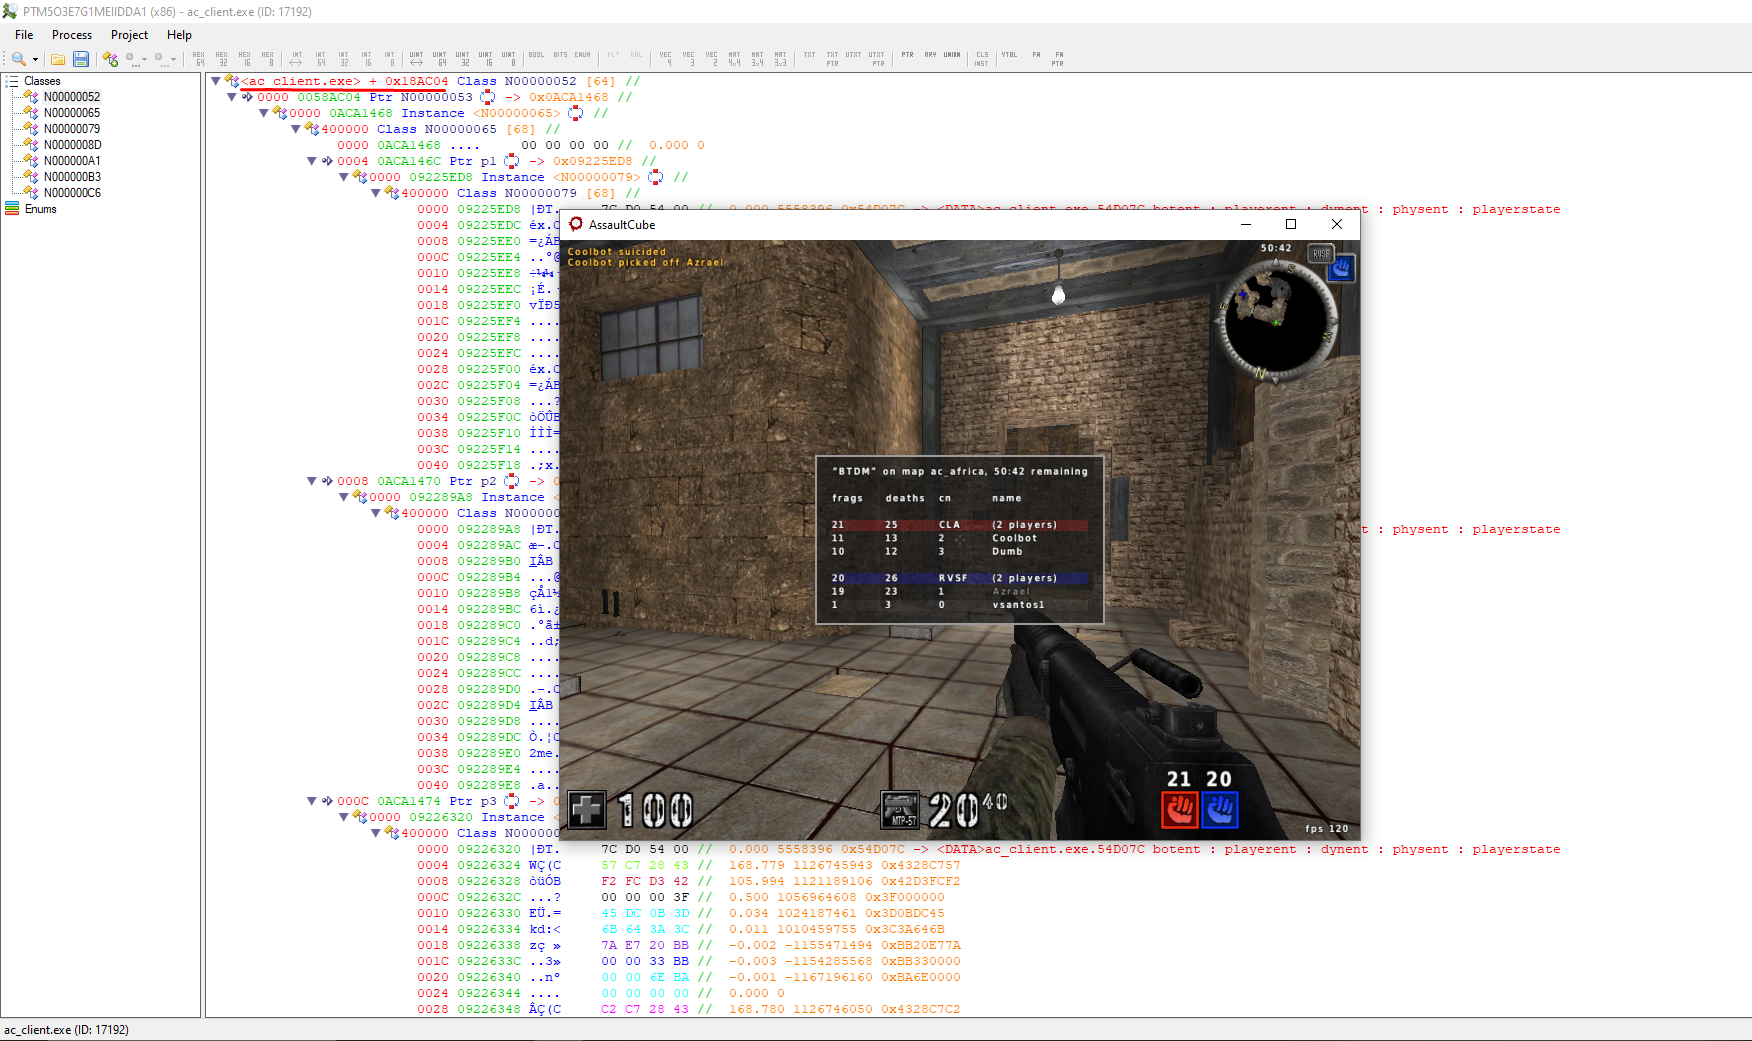Collapse the Ptr p1 node arrow
The image size is (1752, 1041).
click(311, 161)
